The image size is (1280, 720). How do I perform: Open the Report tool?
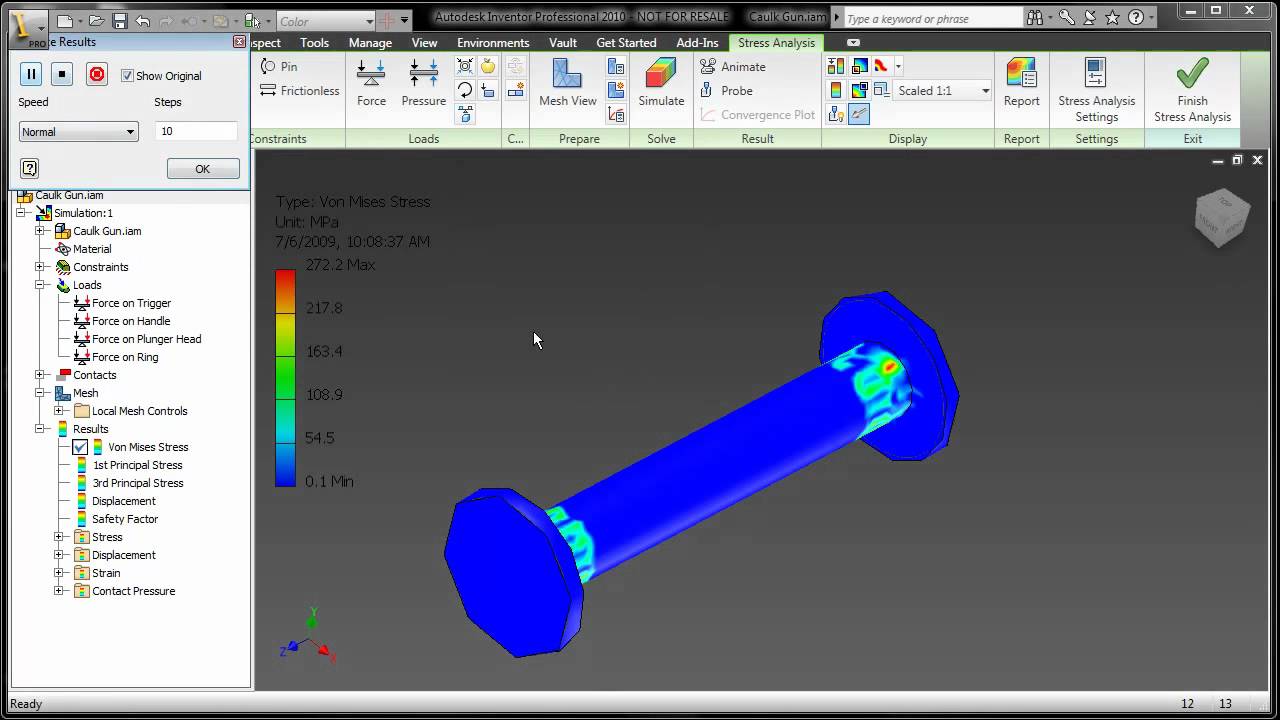point(1021,82)
